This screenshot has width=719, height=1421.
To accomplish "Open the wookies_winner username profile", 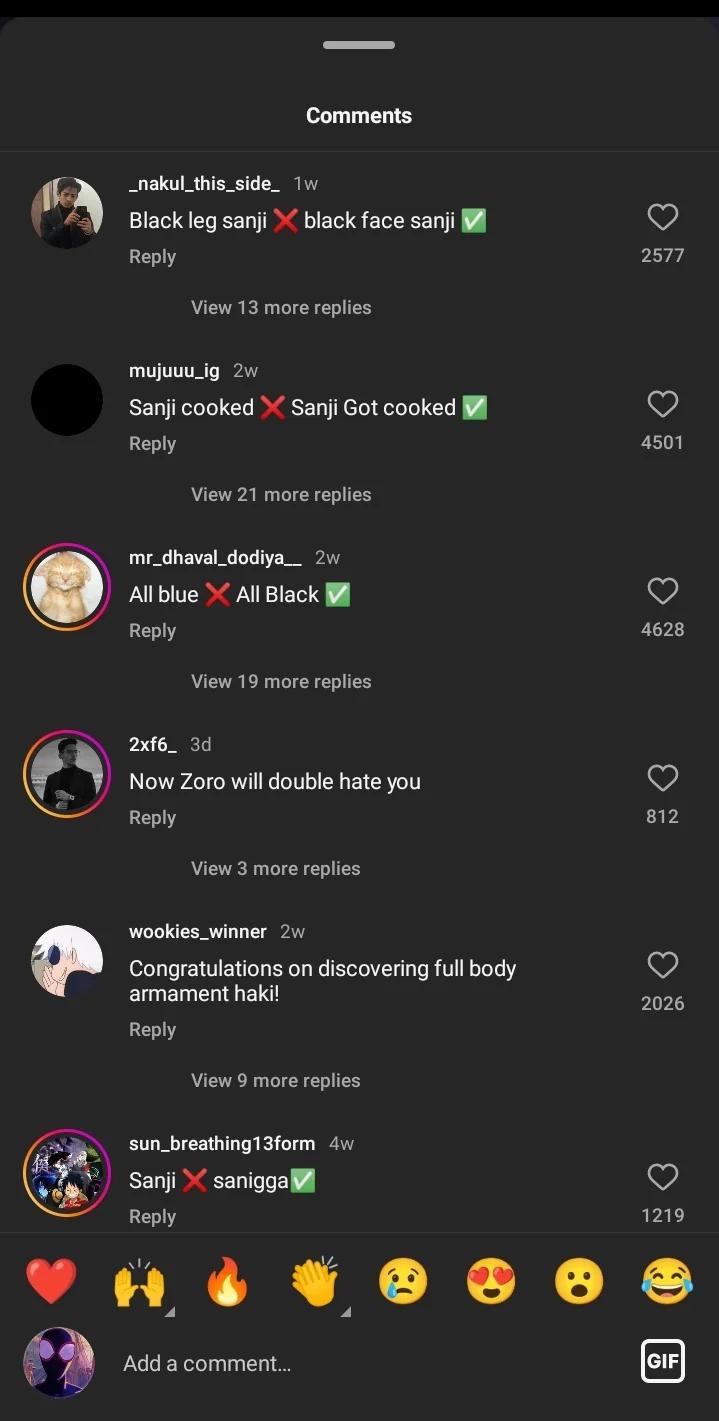I will [198, 931].
